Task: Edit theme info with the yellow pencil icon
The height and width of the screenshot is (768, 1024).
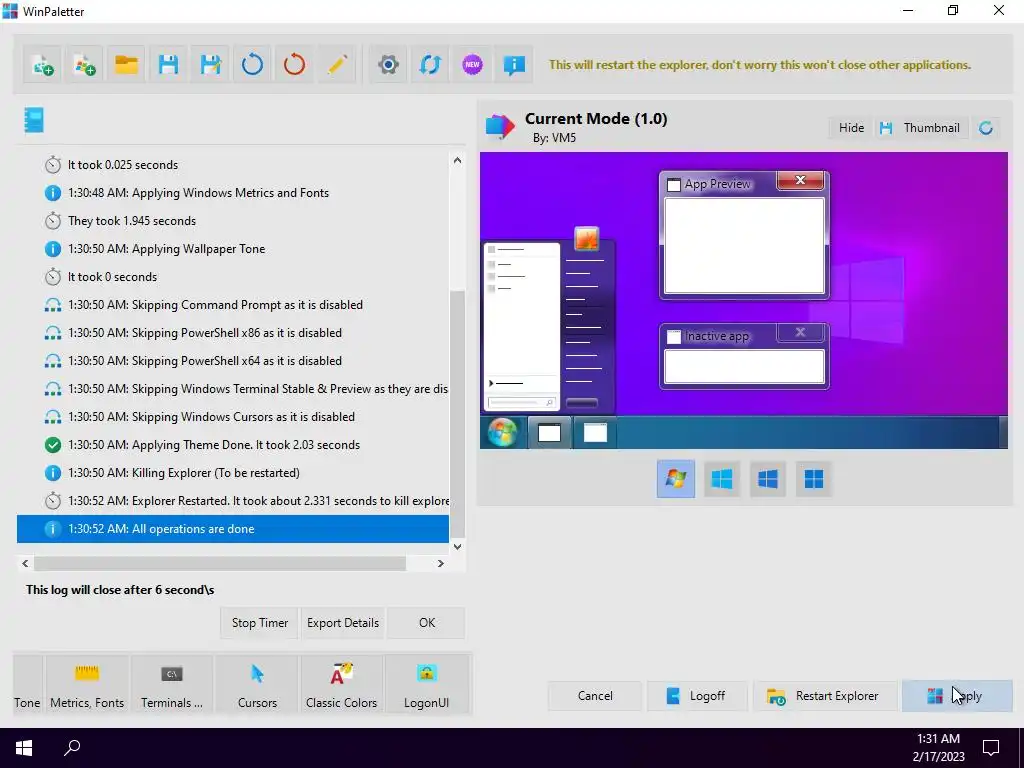Action: pyautogui.click(x=336, y=65)
